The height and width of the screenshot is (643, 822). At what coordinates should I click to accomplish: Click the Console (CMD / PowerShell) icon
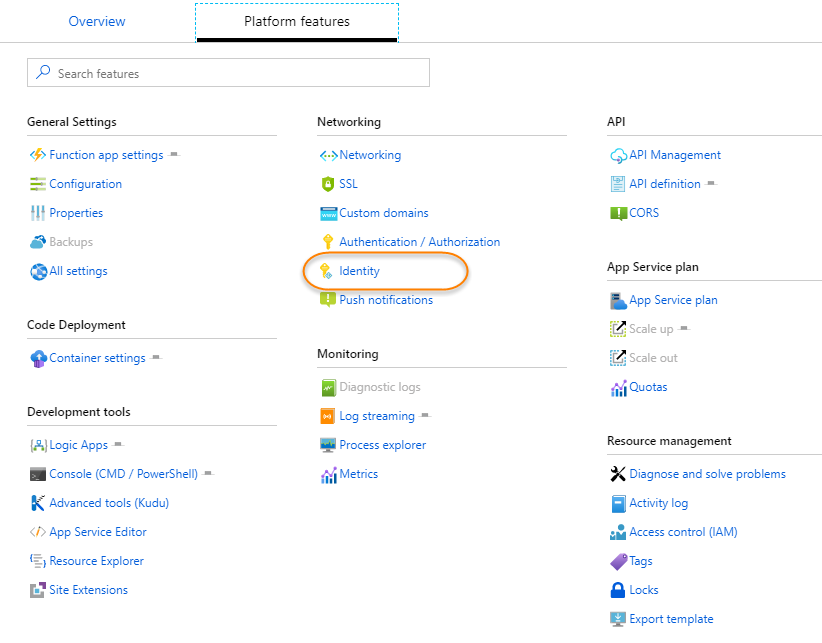click(38, 474)
